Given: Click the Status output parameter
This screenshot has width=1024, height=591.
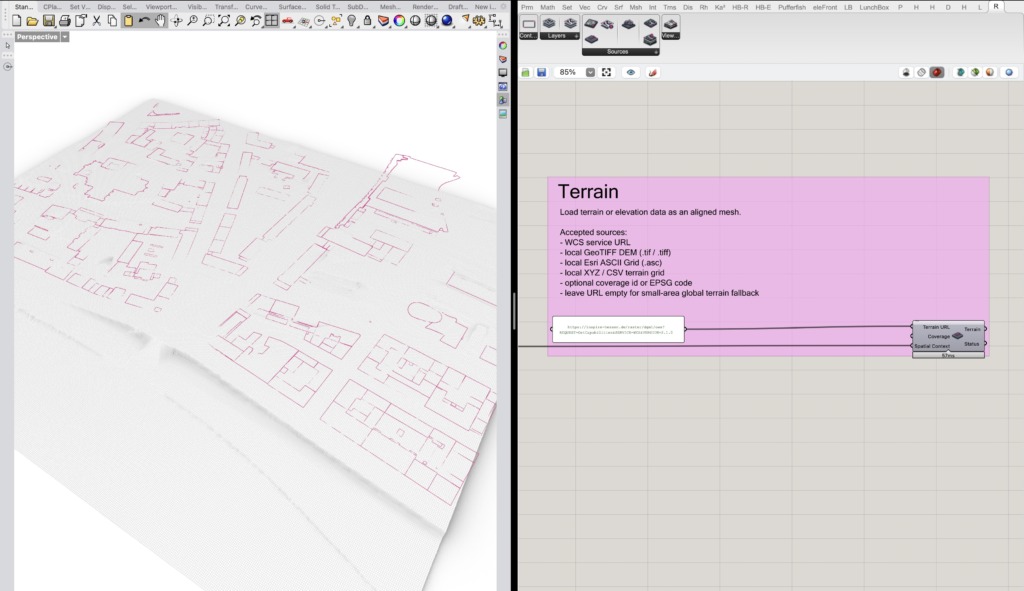Looking at the screenshot, I should [972, 343].
